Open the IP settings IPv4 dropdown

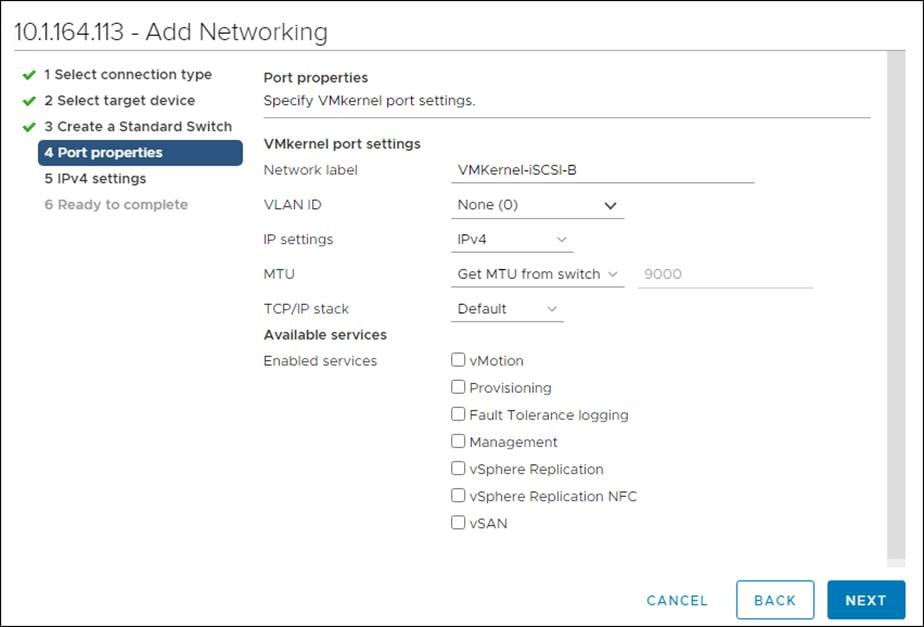click(x=512, y=240)
